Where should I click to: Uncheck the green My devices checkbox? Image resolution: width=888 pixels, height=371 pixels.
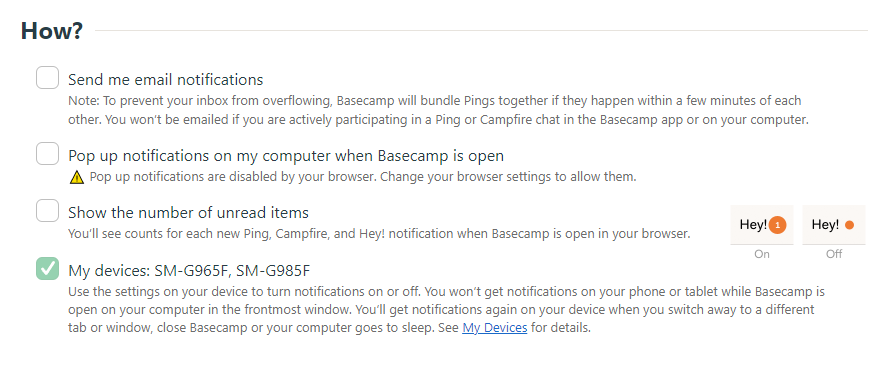coord(48,268)
